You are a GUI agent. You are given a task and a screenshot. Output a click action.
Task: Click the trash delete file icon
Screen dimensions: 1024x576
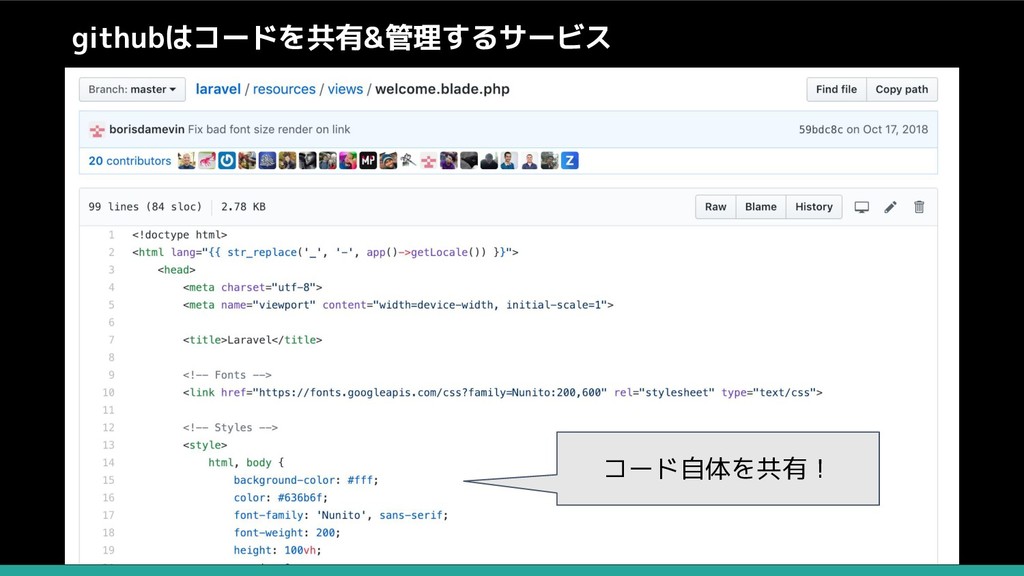coord(919,207)
